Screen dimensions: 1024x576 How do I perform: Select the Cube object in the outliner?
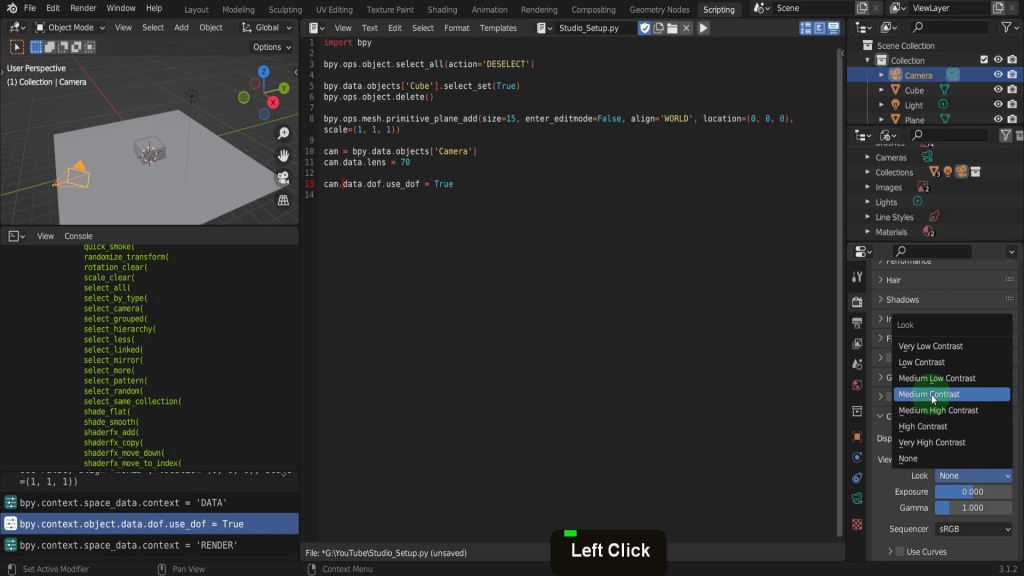[x=914, y=90]
